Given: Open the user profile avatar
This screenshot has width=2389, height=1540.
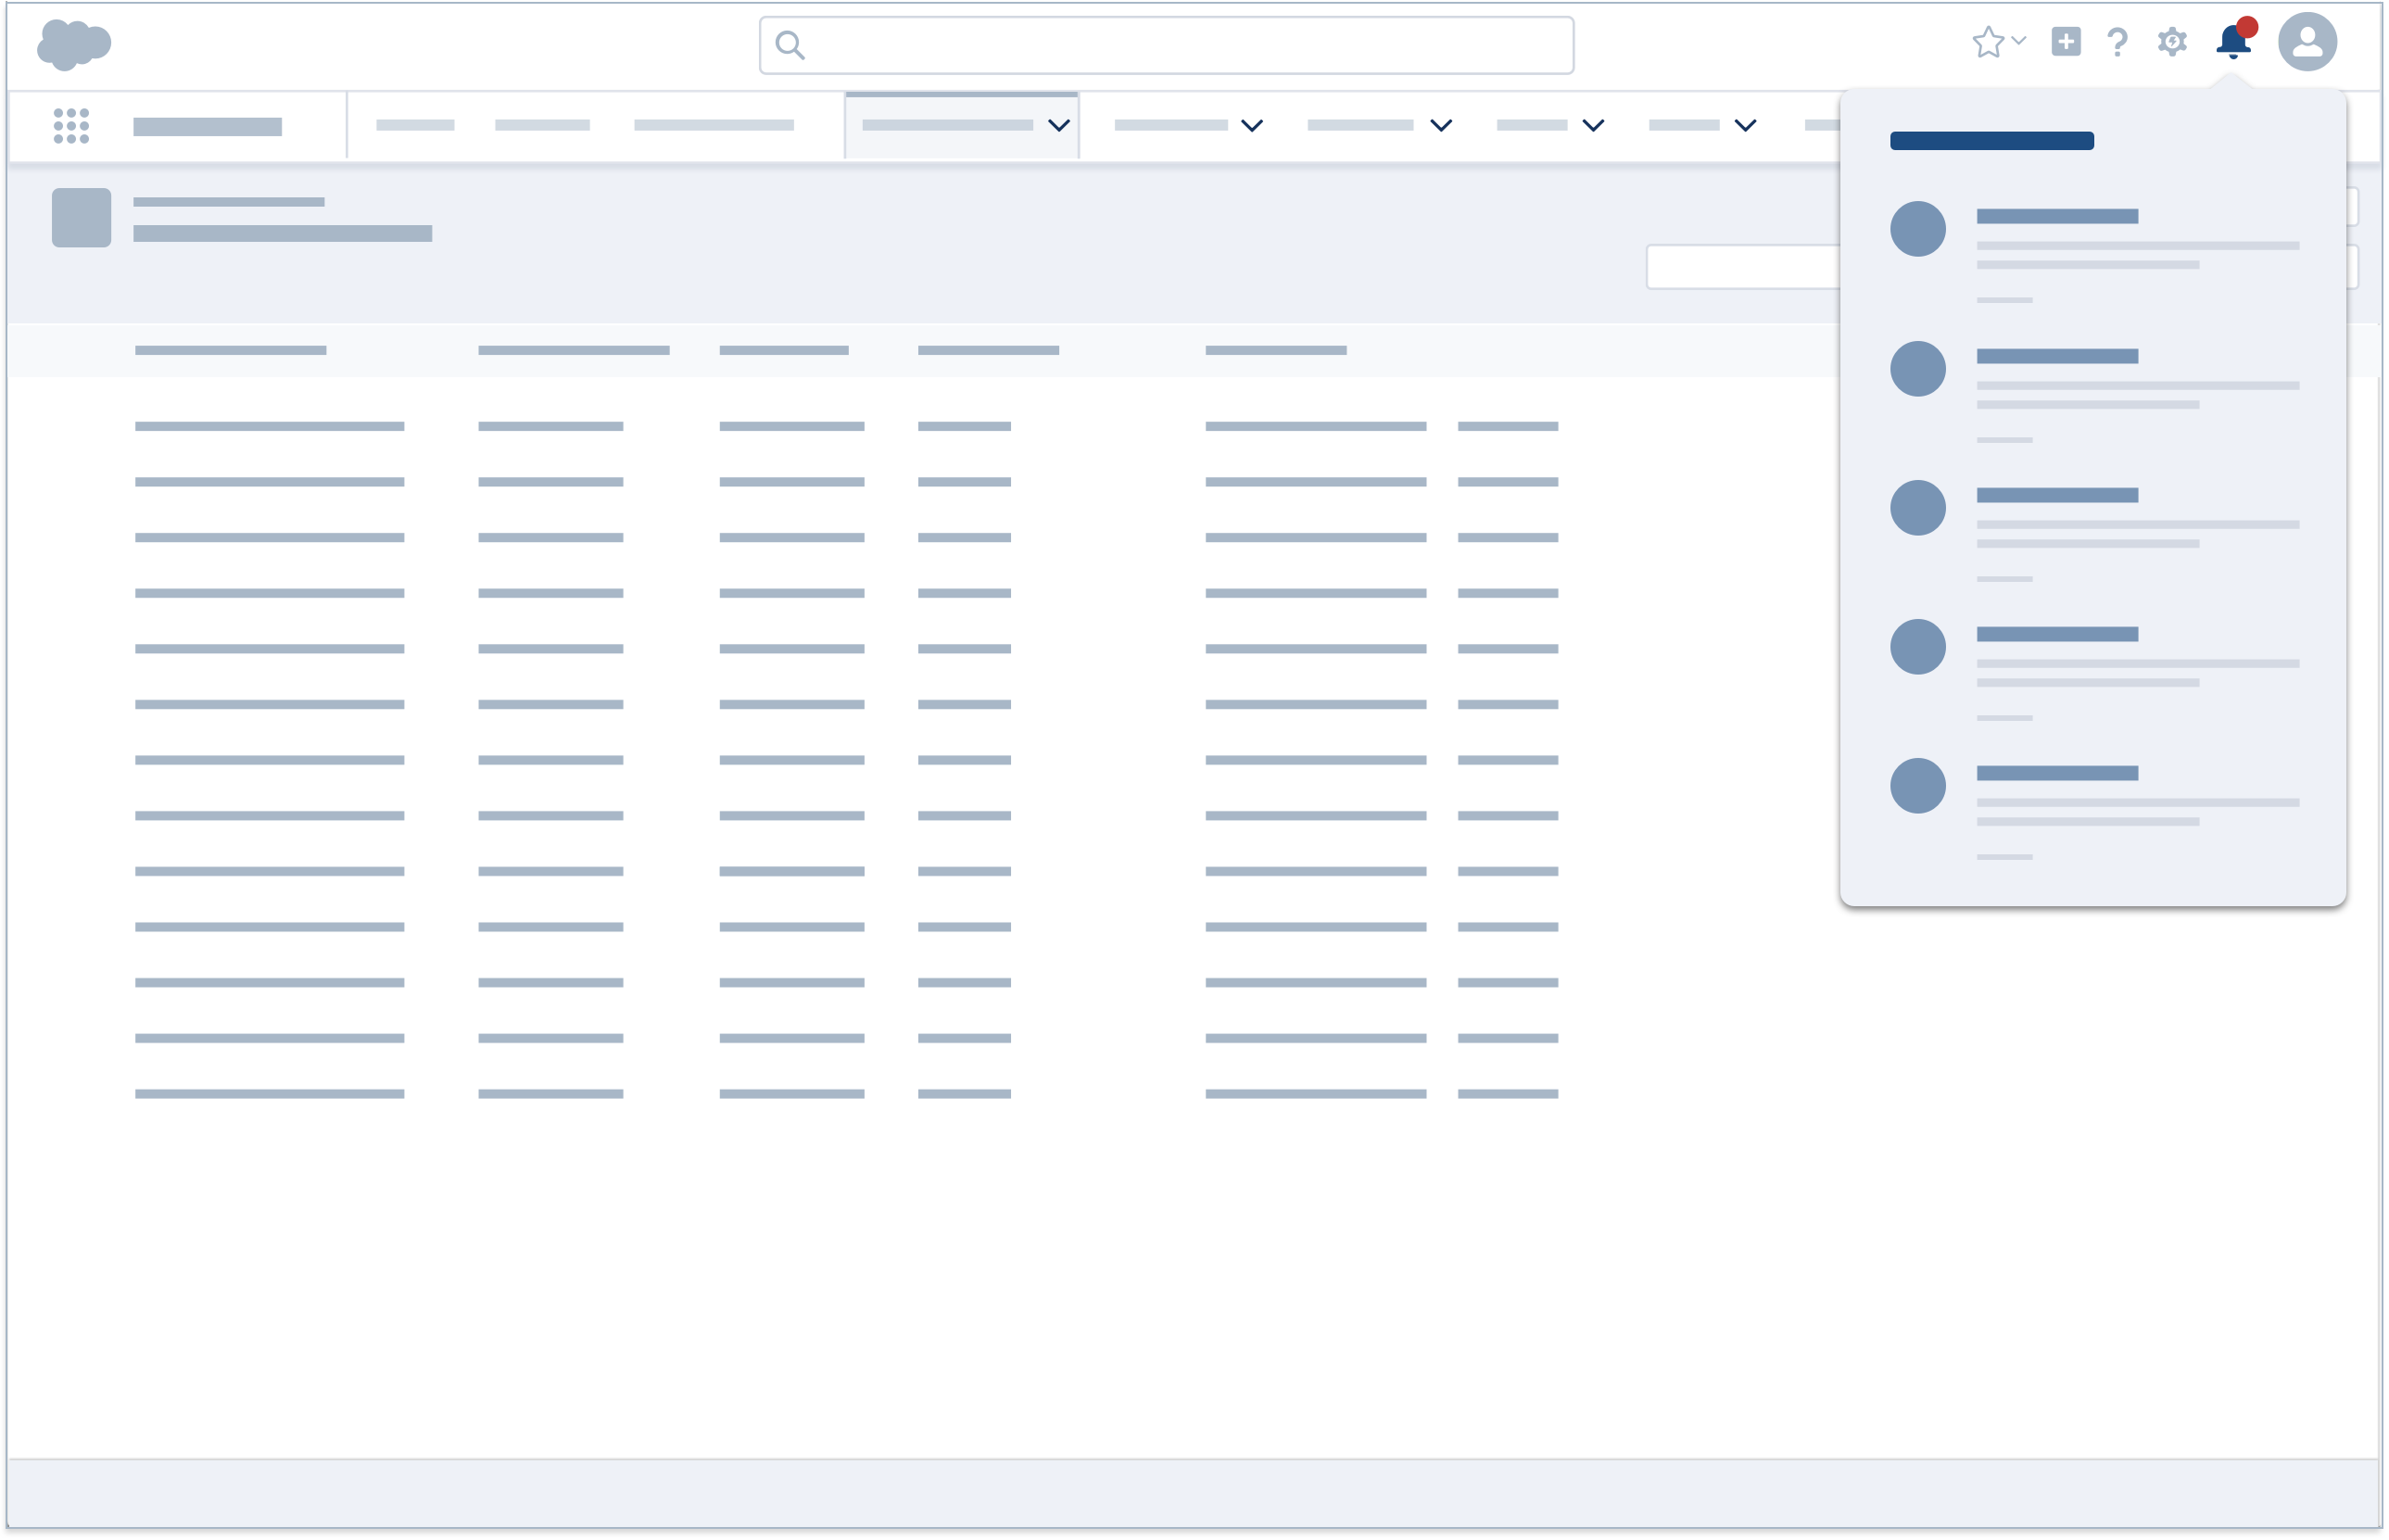Looking at the screenshot, I should (x=2310, y=42).
